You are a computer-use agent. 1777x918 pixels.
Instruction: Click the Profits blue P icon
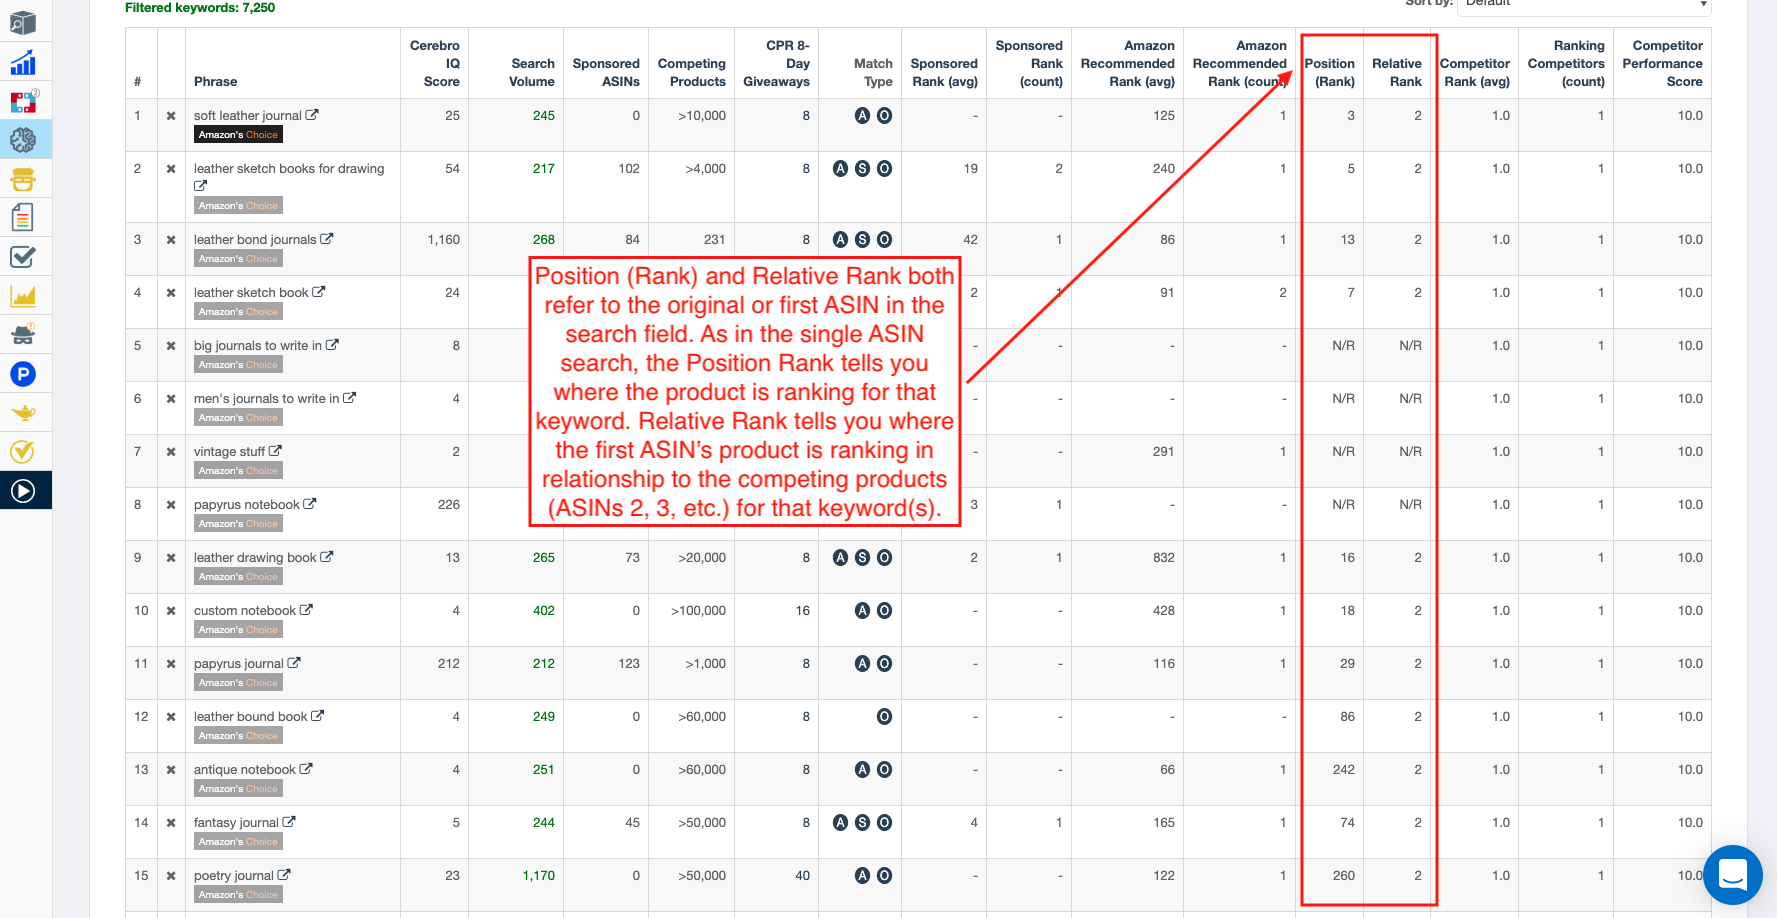[x=23, y=374]
